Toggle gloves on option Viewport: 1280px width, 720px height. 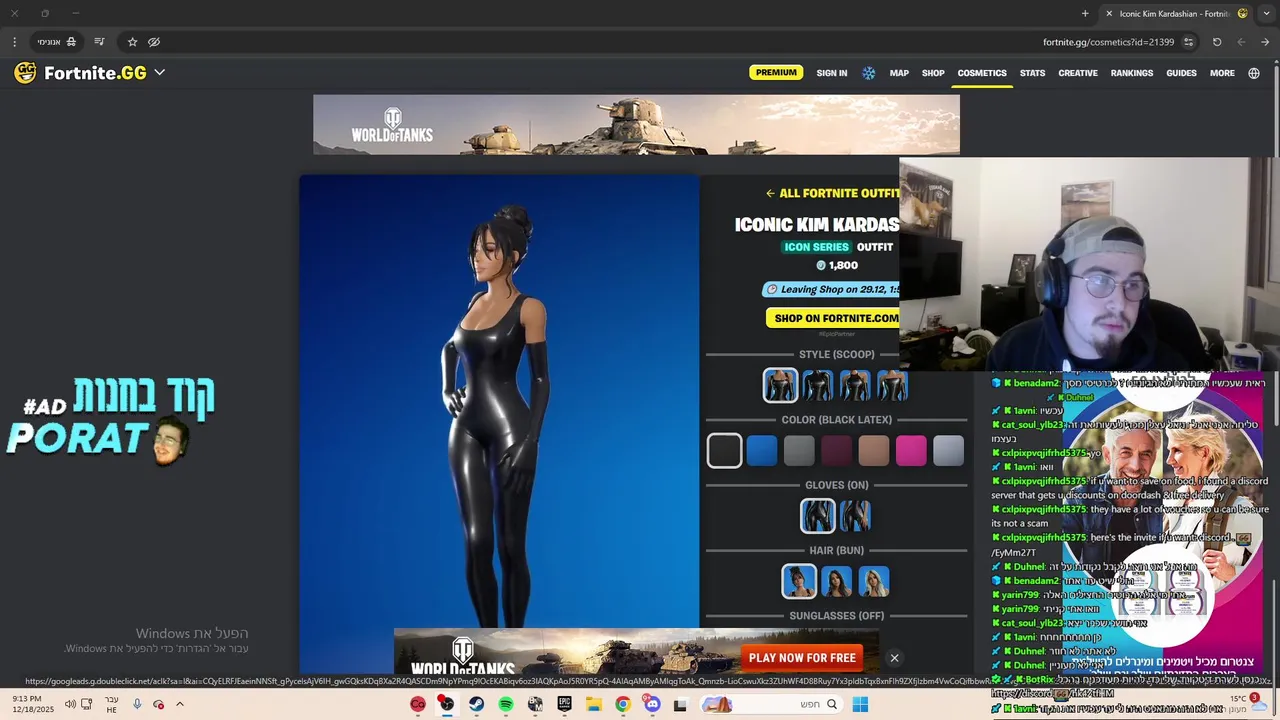(x=817, y=516)
